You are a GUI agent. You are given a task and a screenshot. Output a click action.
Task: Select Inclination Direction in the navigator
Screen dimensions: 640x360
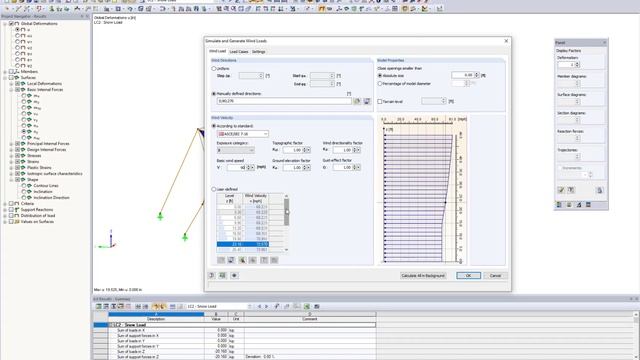point(51,198)
